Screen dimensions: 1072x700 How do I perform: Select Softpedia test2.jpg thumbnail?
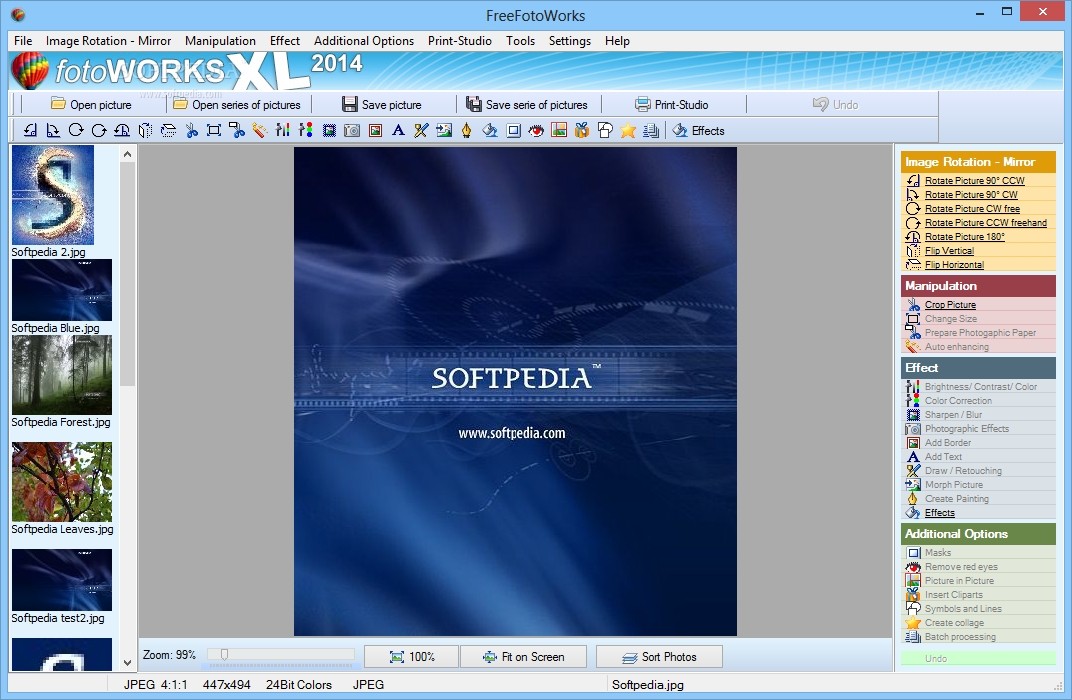click(62, 580)
